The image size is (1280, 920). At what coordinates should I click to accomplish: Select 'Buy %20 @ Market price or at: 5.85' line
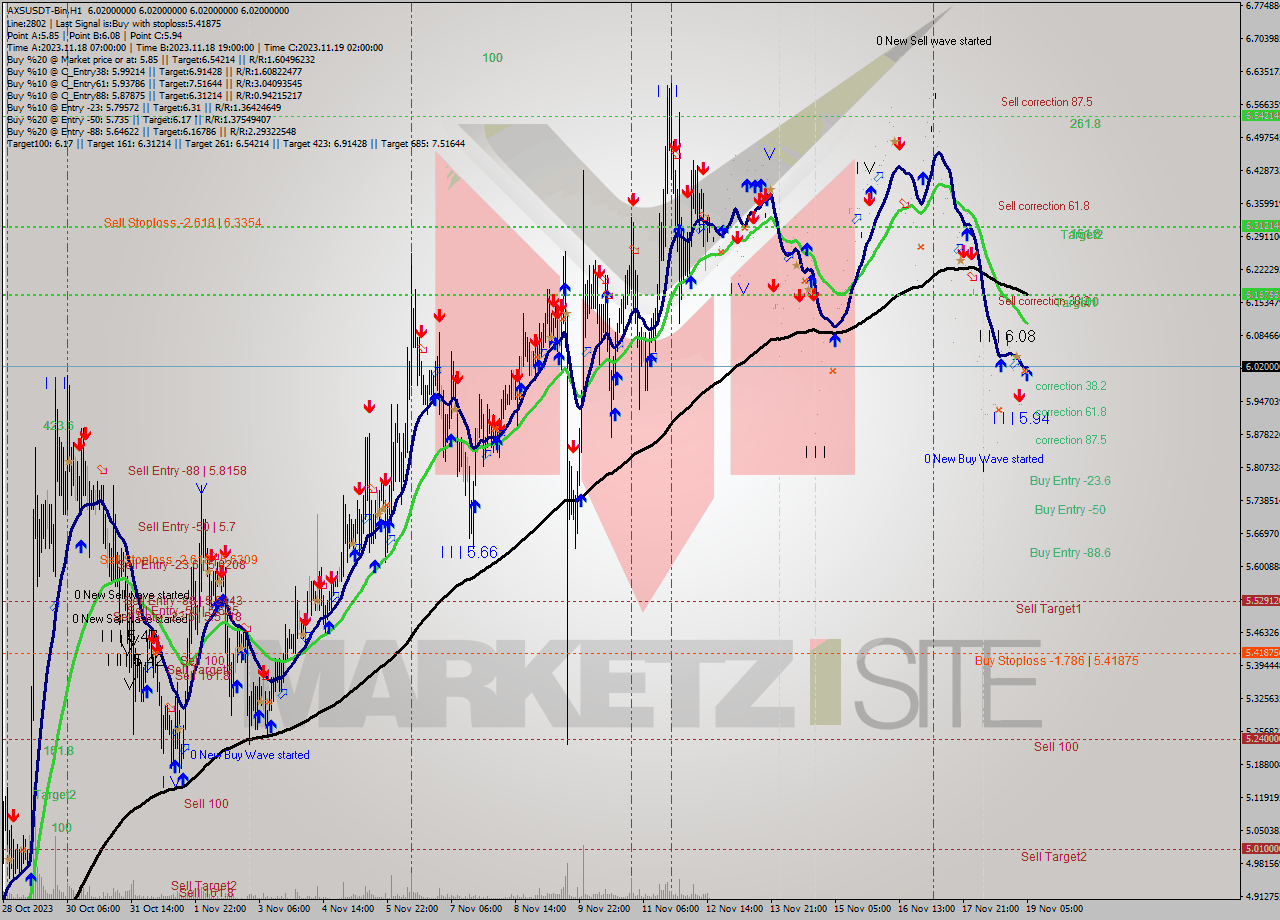[x=160, y=59]
